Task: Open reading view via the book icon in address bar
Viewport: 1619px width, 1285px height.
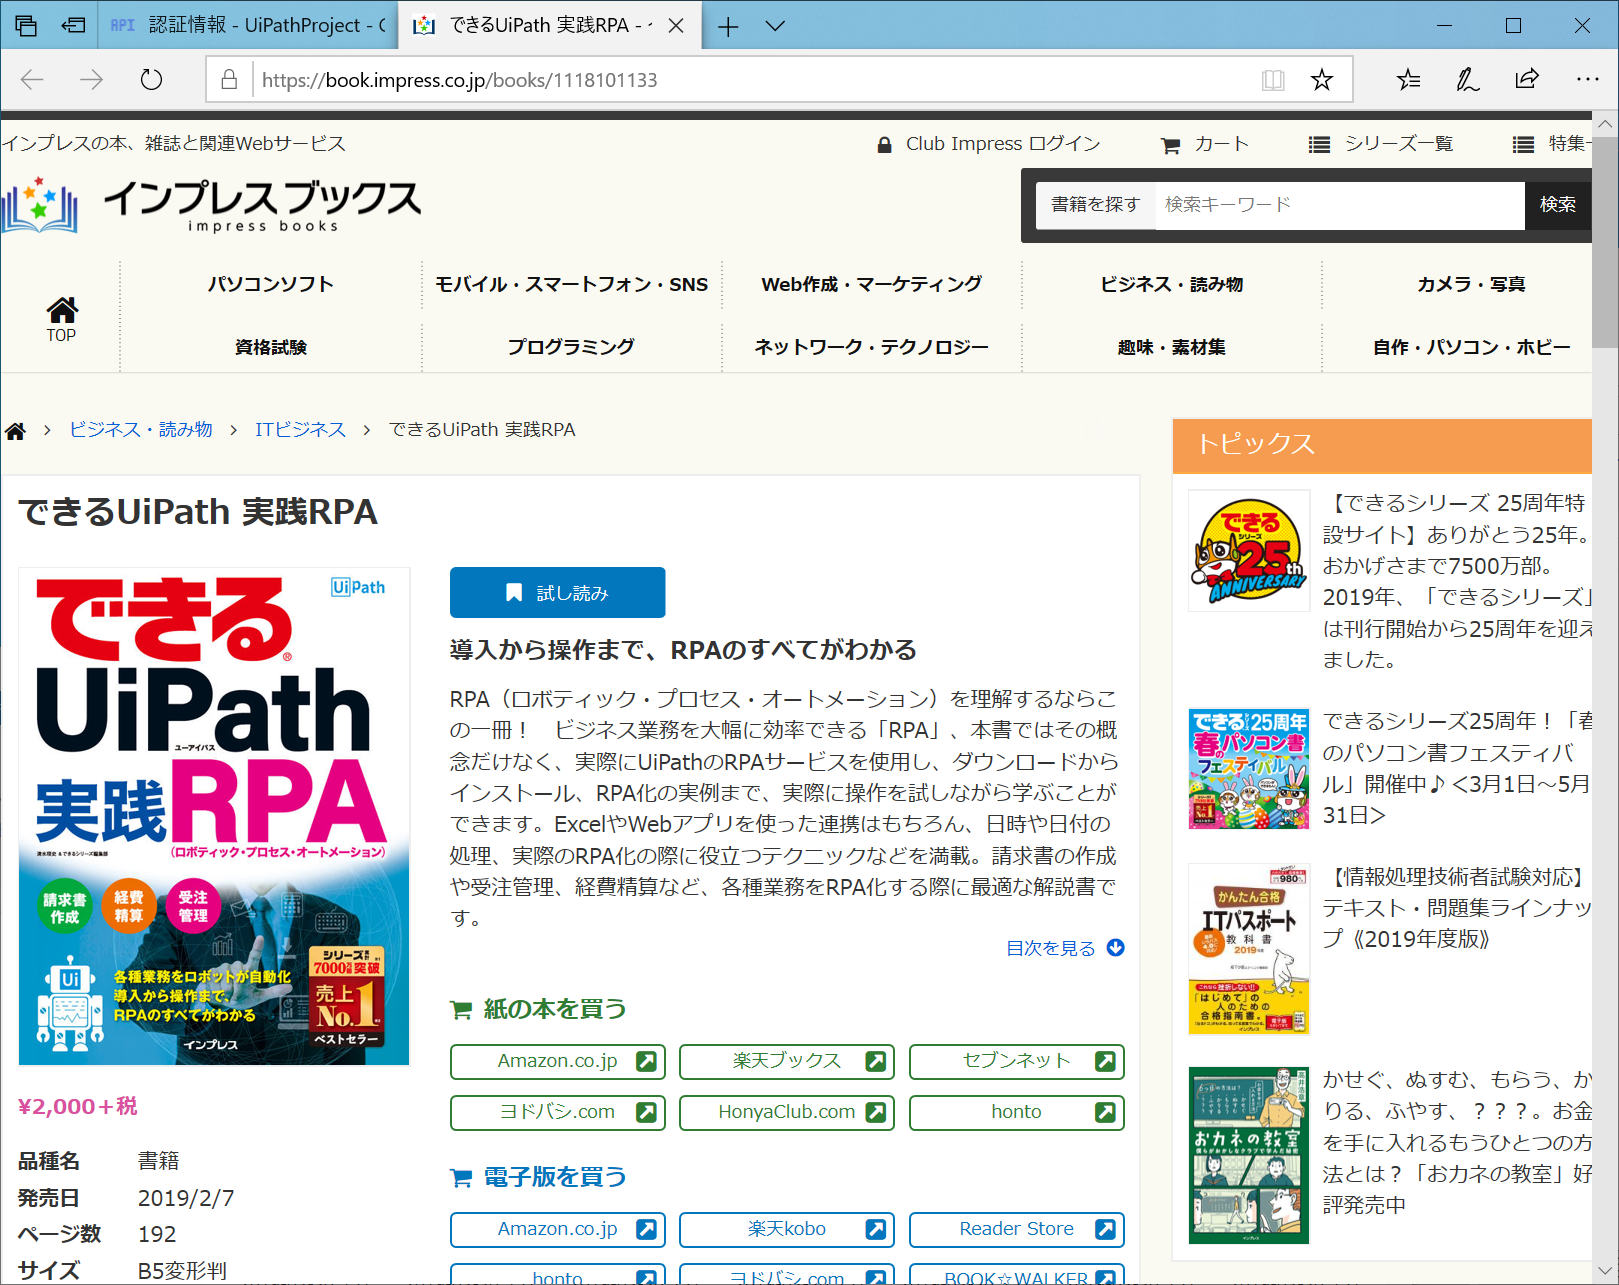Action: [x=1273, y=79]
